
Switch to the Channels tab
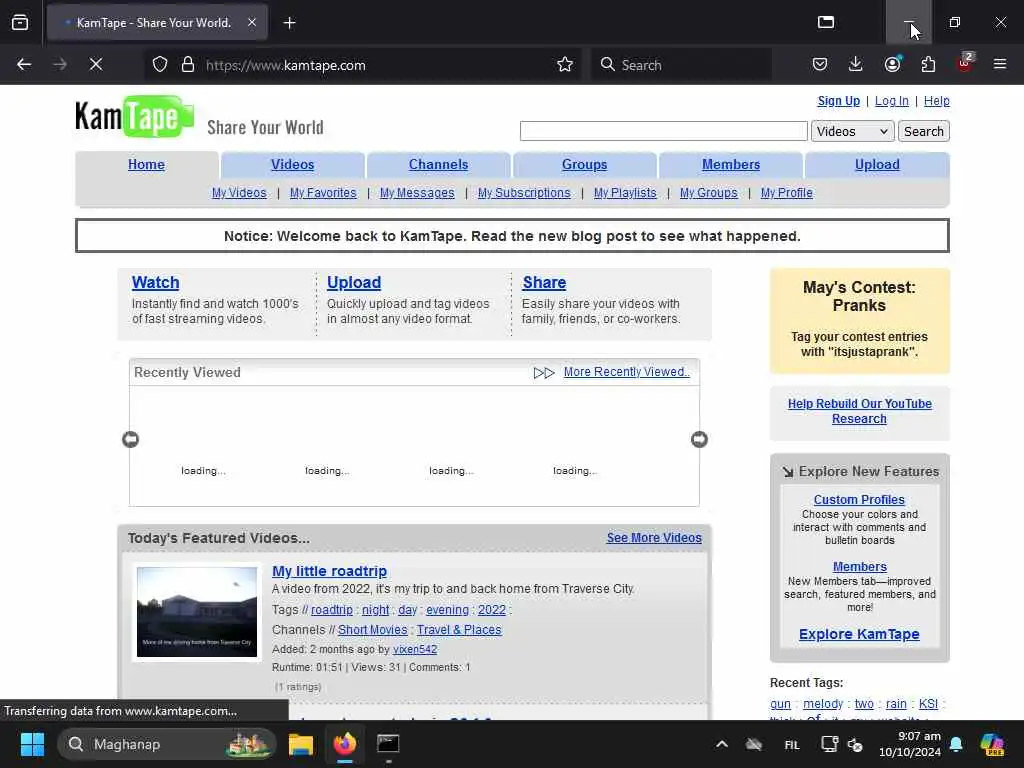coord(438,165)
